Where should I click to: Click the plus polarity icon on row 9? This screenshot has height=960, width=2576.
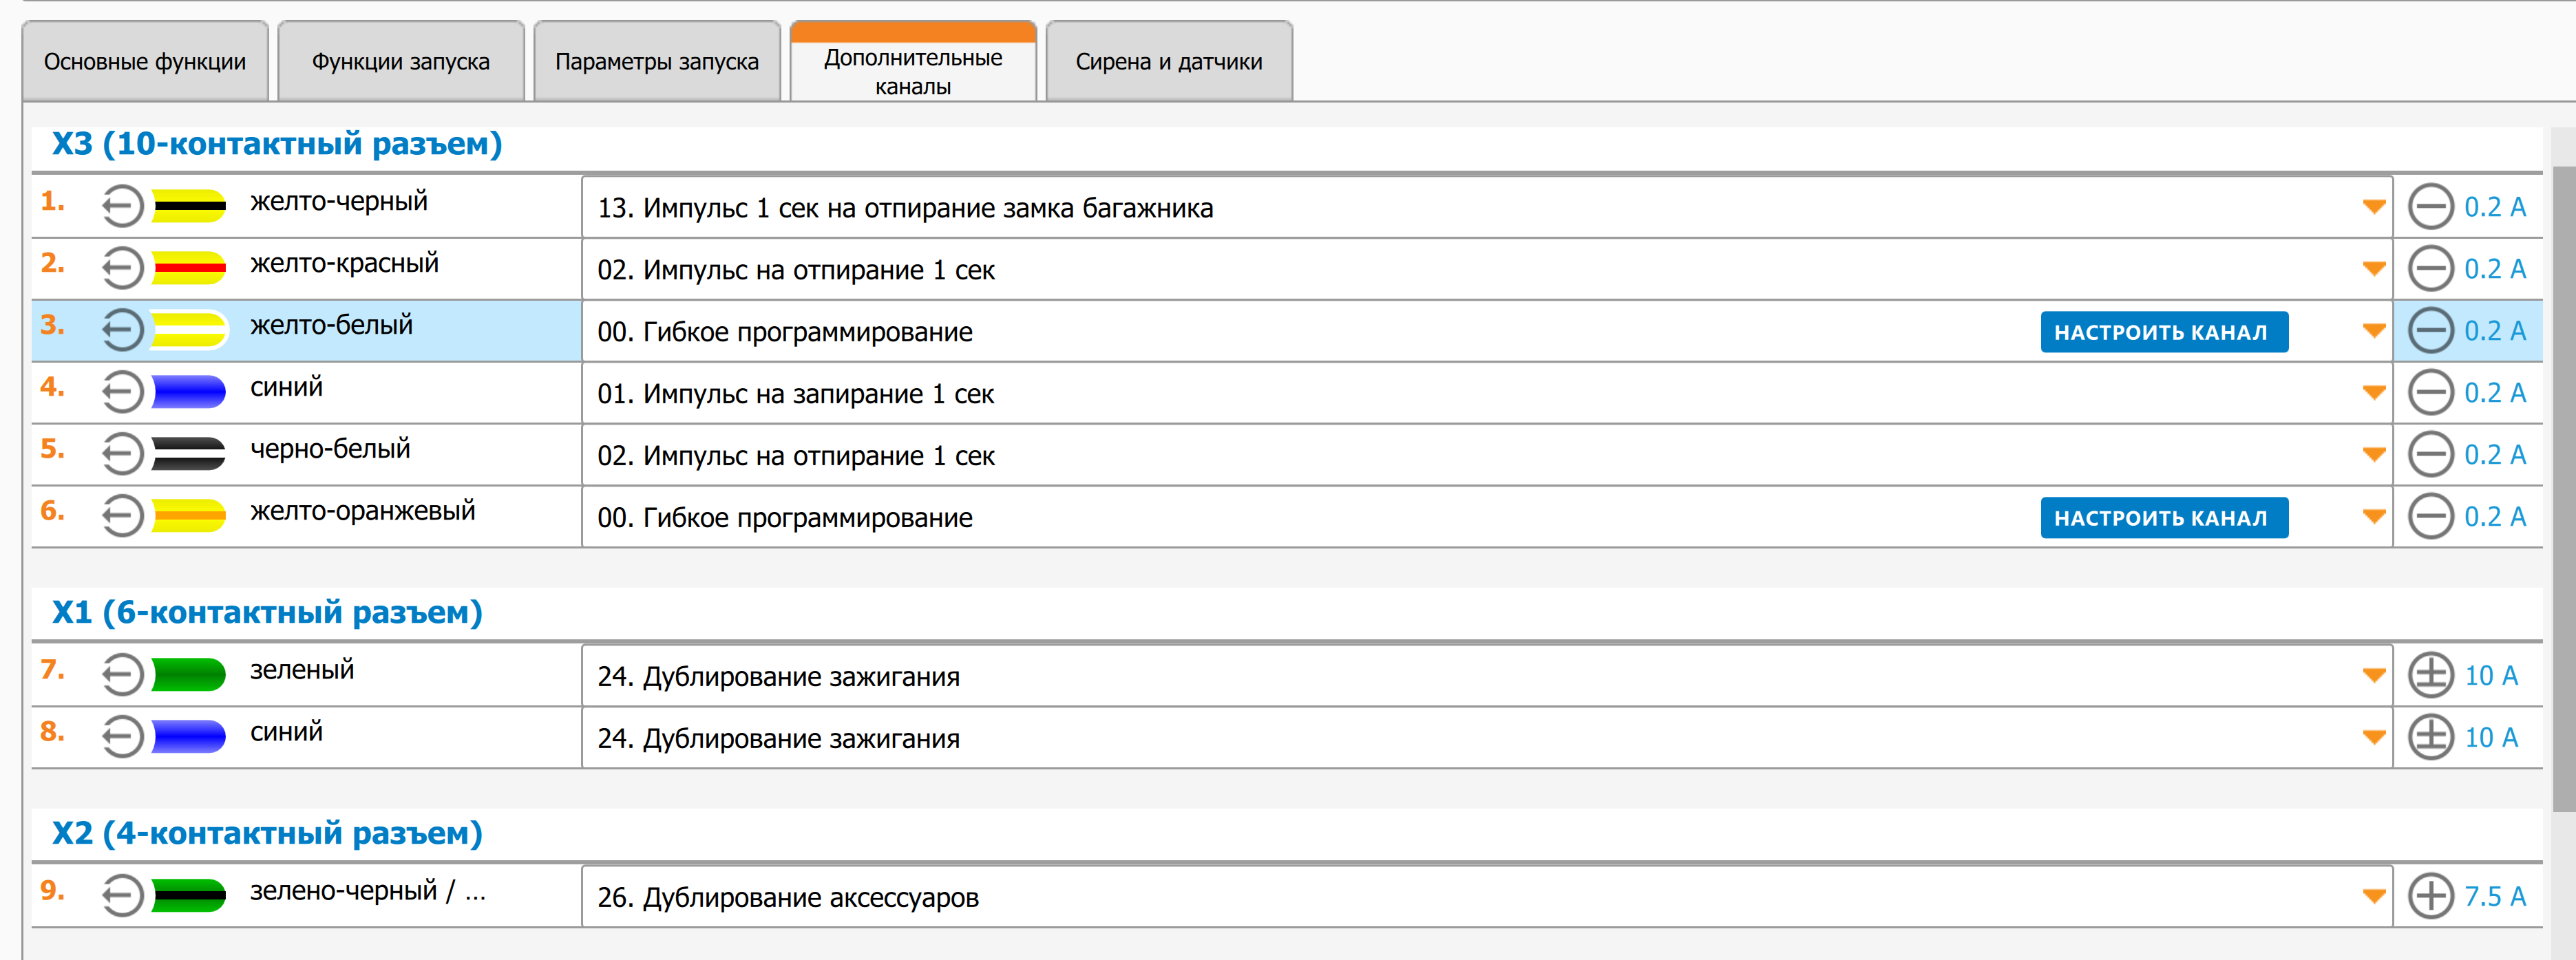point(2430,896)
